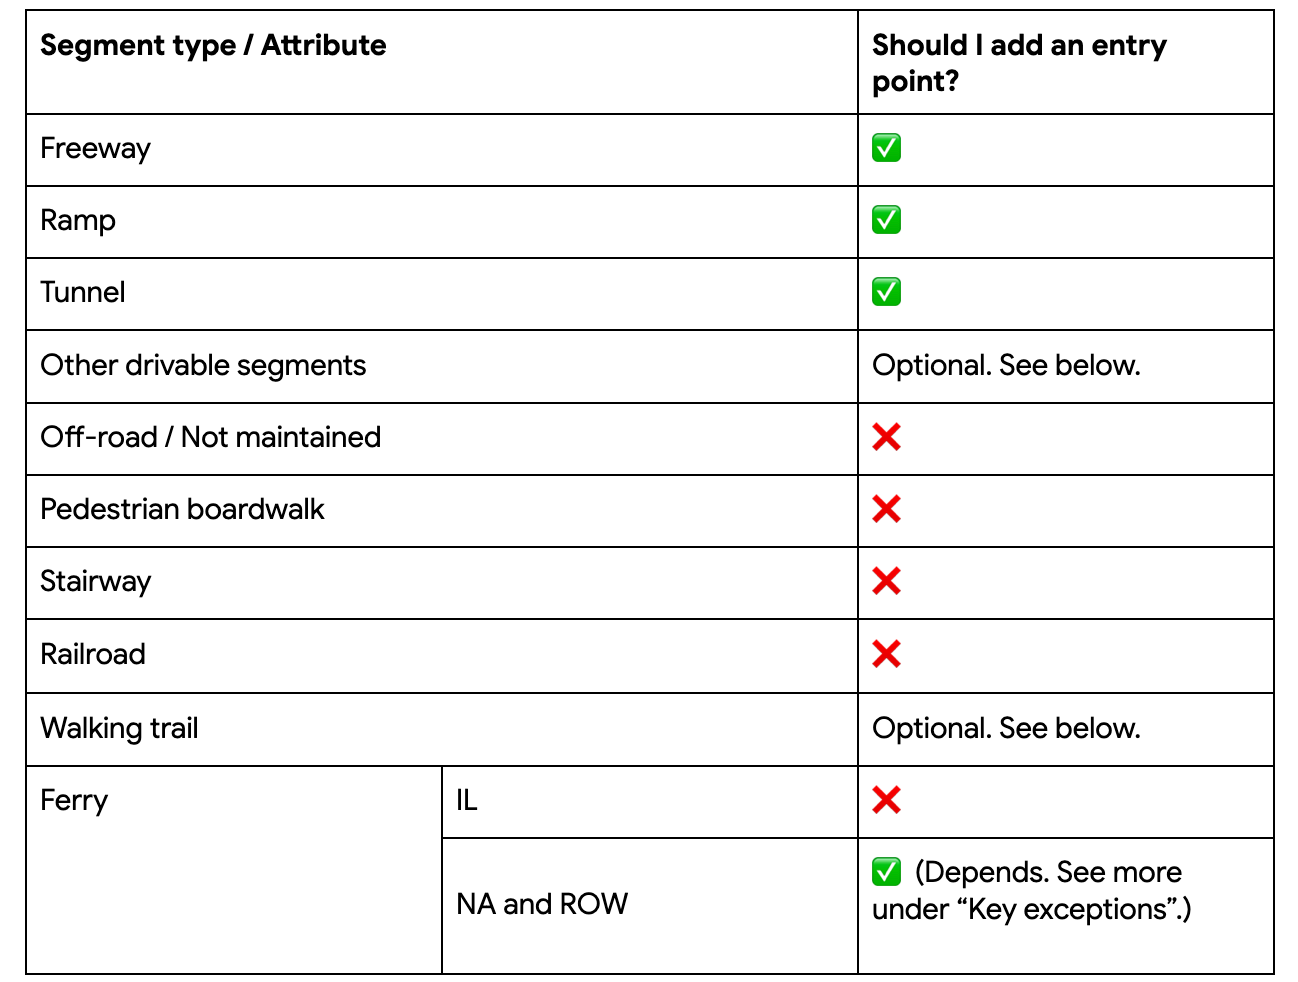Screen dimensions: 1298x982
Task: Select the Freeway label cell
Action: [x=442, y=150]
